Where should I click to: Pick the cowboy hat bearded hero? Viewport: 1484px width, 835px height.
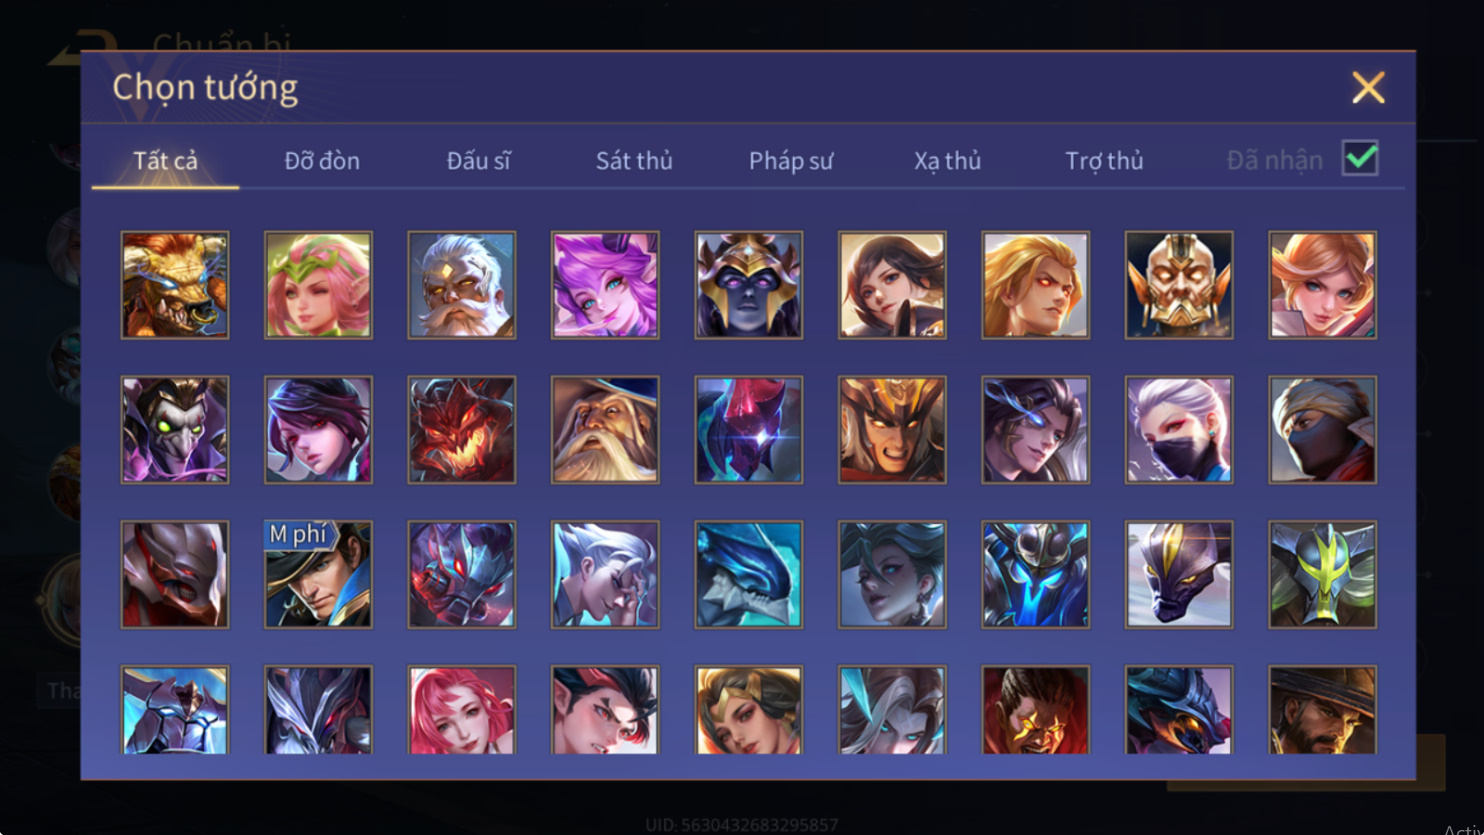point(1322,709)
